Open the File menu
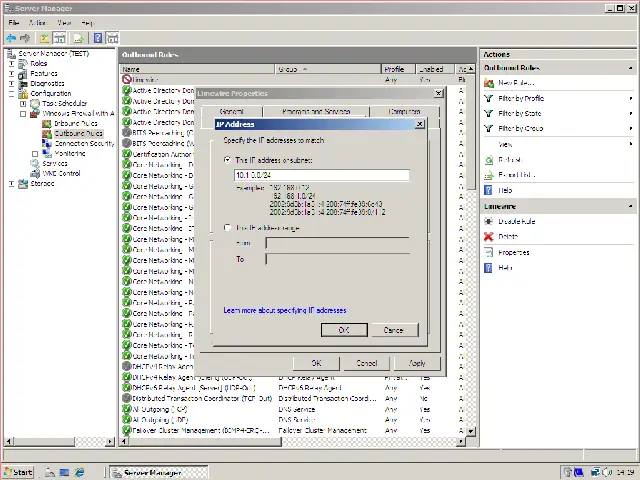Image resolution: width=640 pixels, height=480 pixels. [x=13, y=23]
